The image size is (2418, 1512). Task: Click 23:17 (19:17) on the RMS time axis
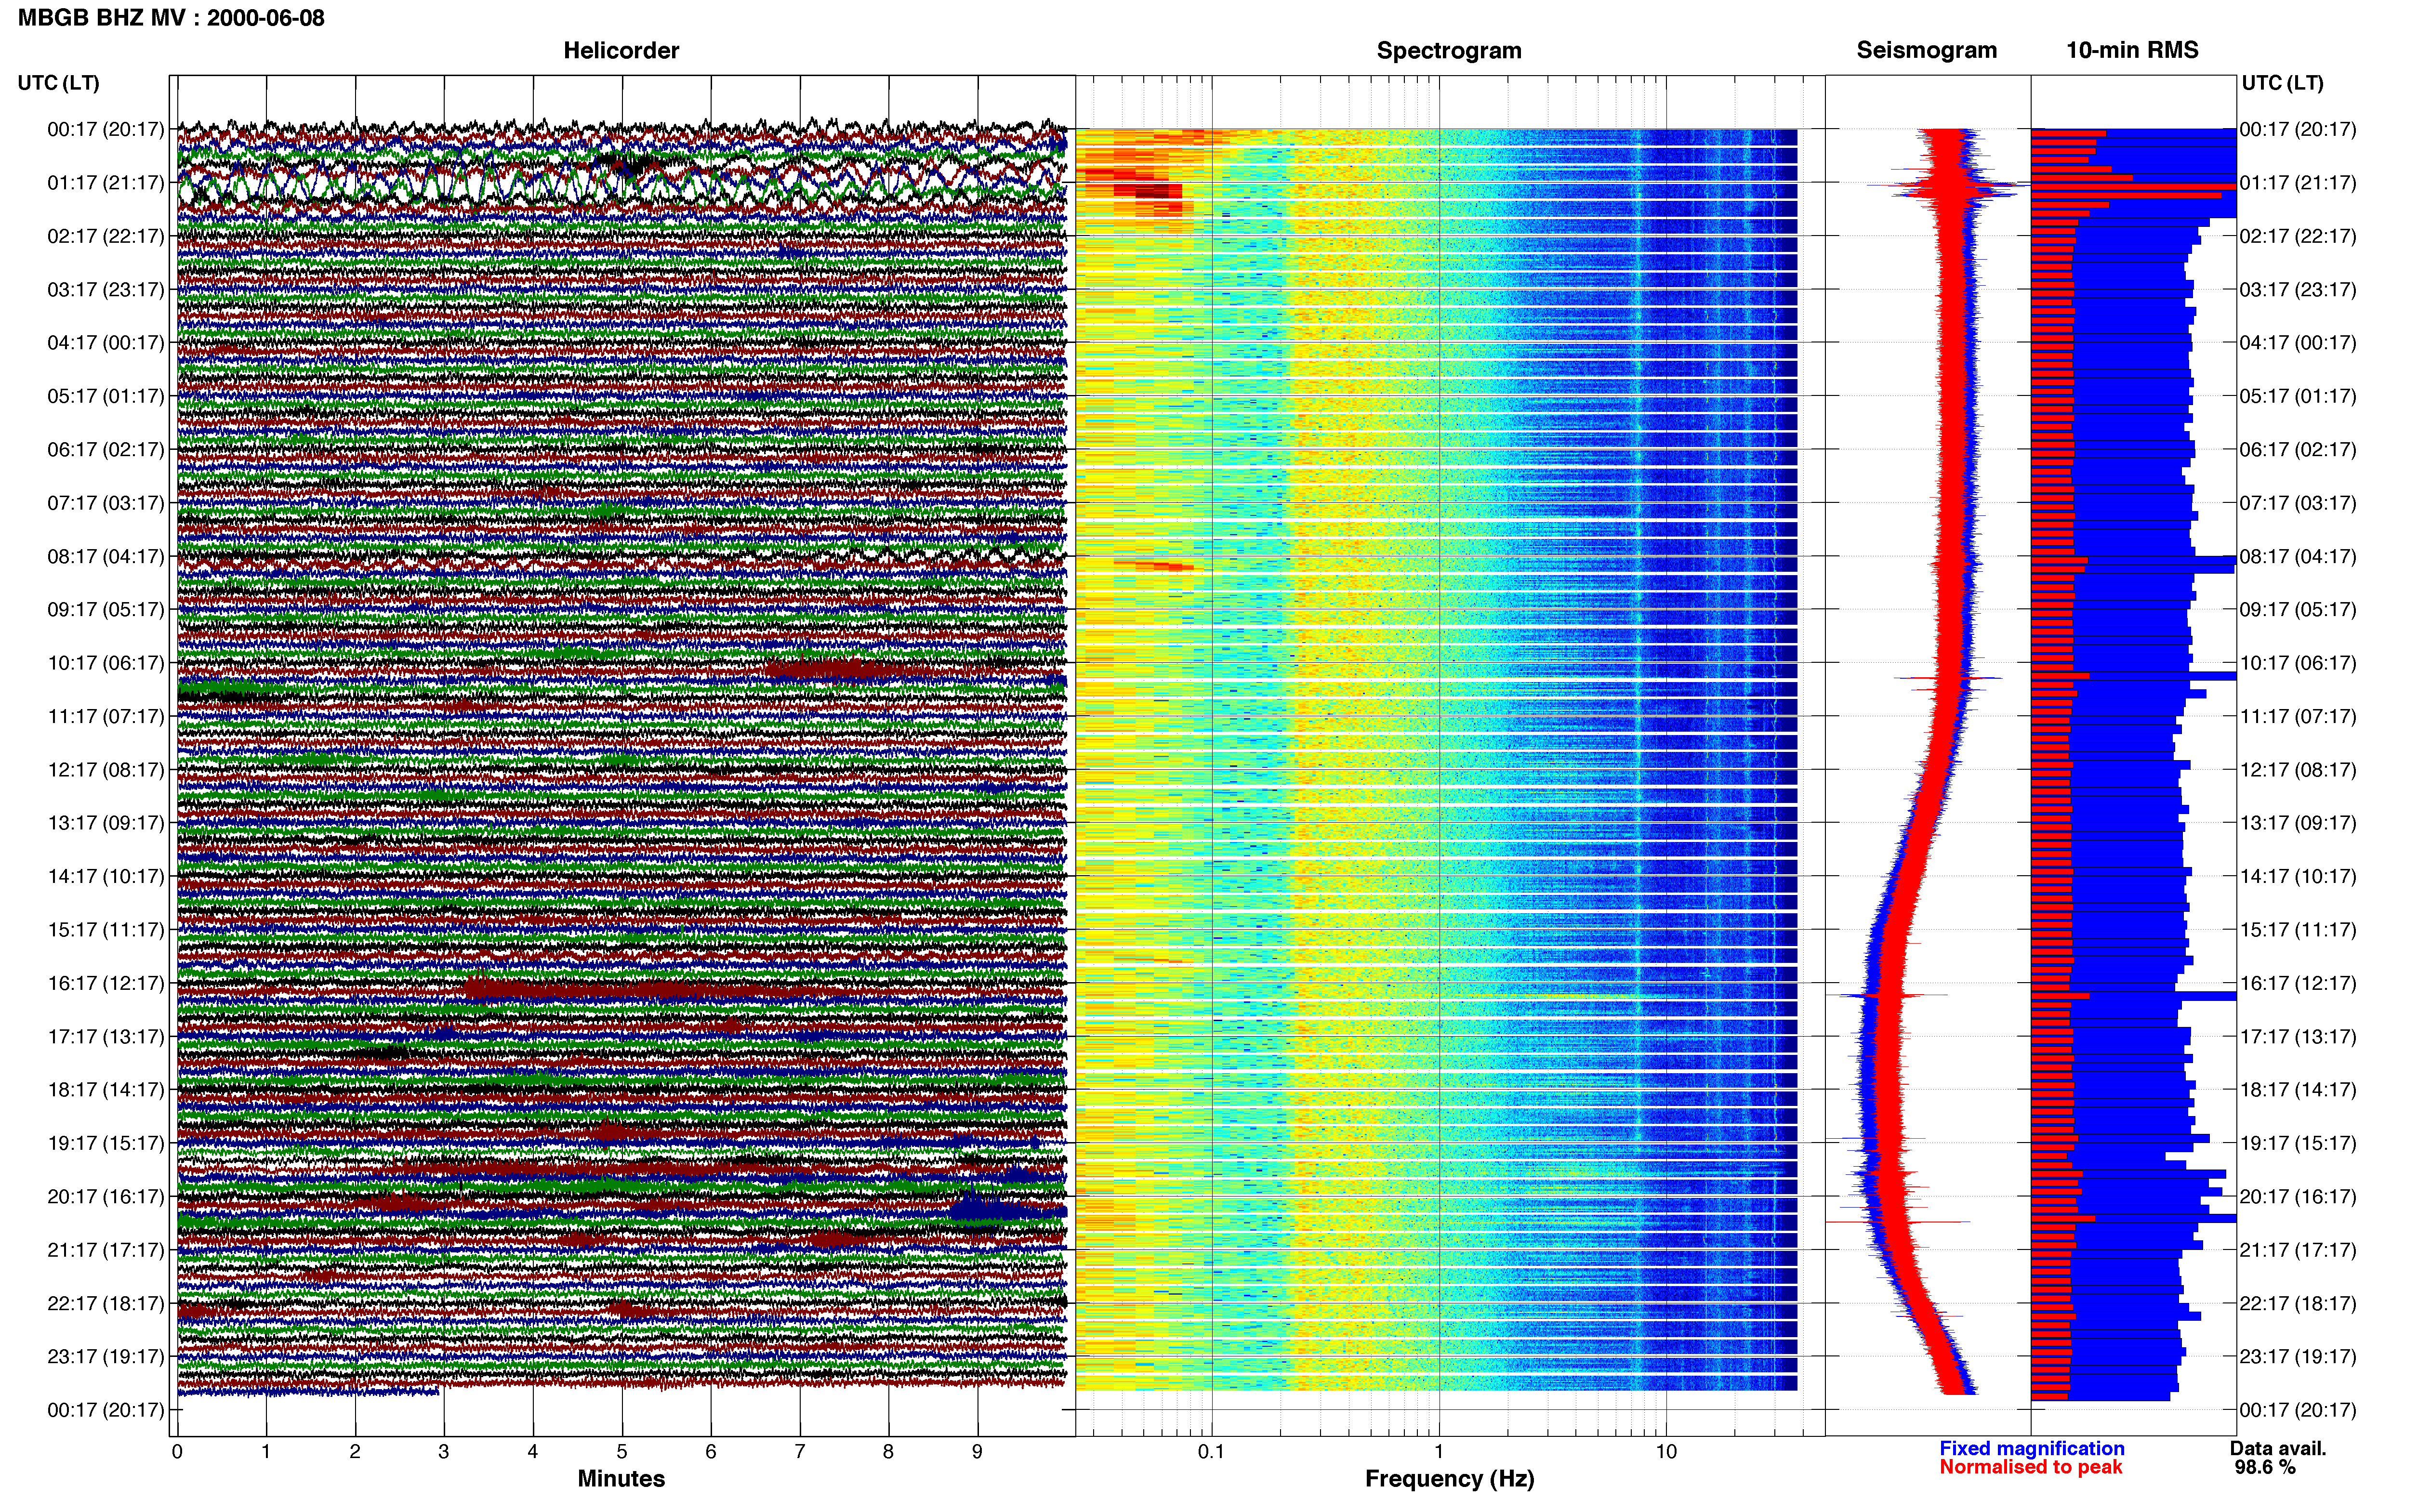tap(2298, 1356)
